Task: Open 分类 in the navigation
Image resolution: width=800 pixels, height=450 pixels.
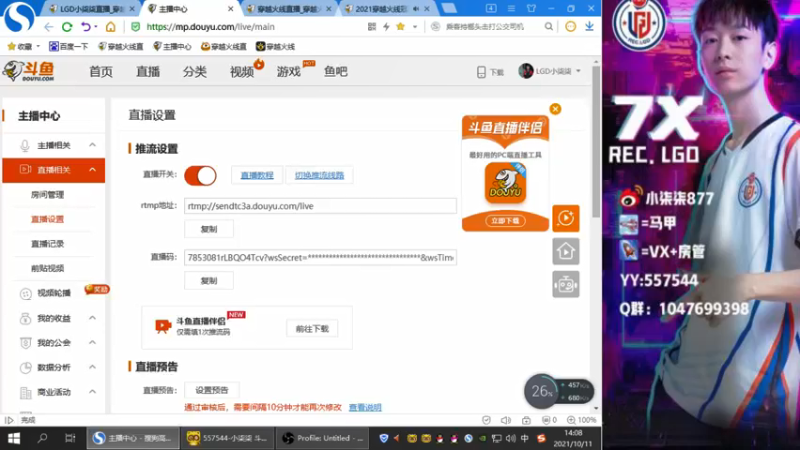Action: pos(195,71)
